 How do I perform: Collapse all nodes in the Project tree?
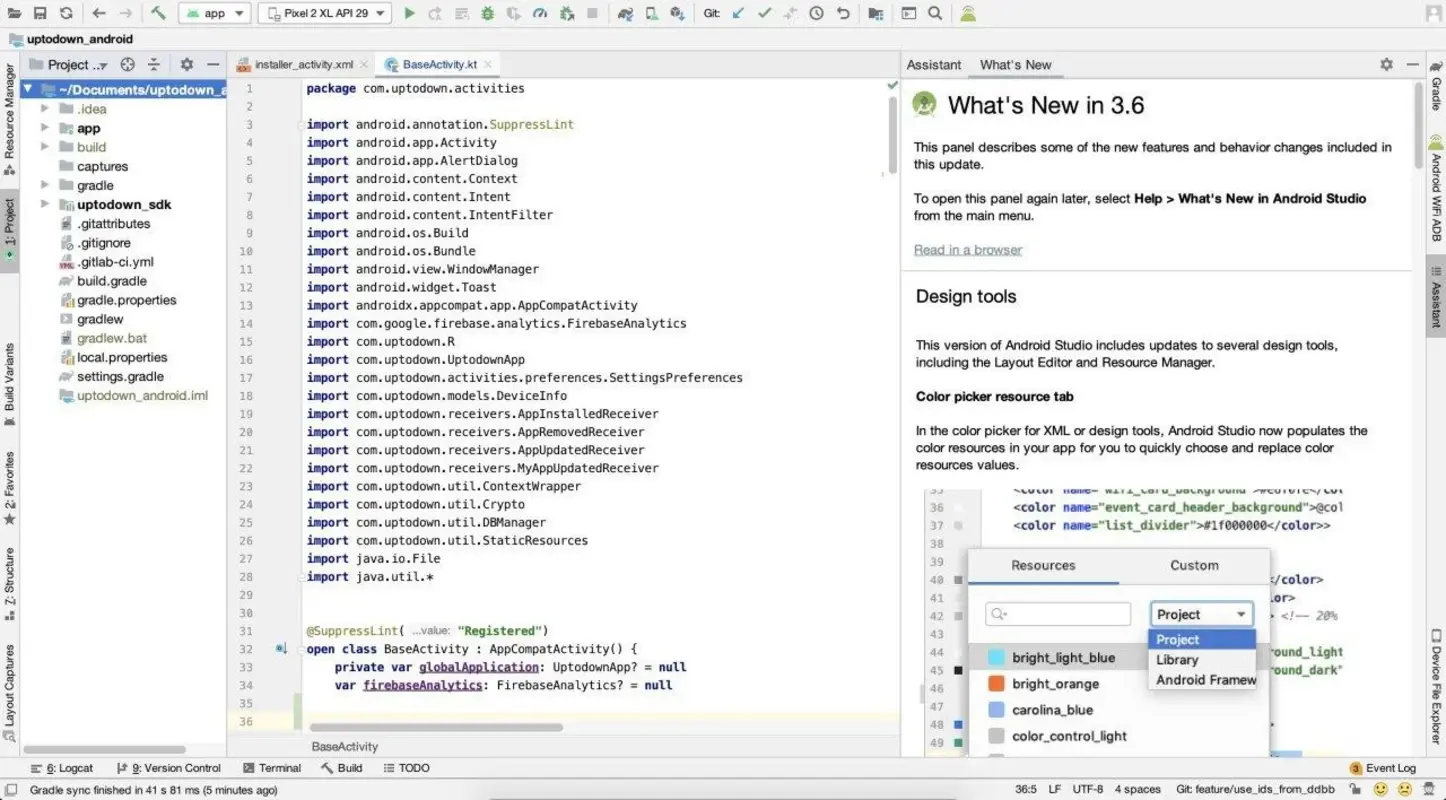[x=152, y=64]
